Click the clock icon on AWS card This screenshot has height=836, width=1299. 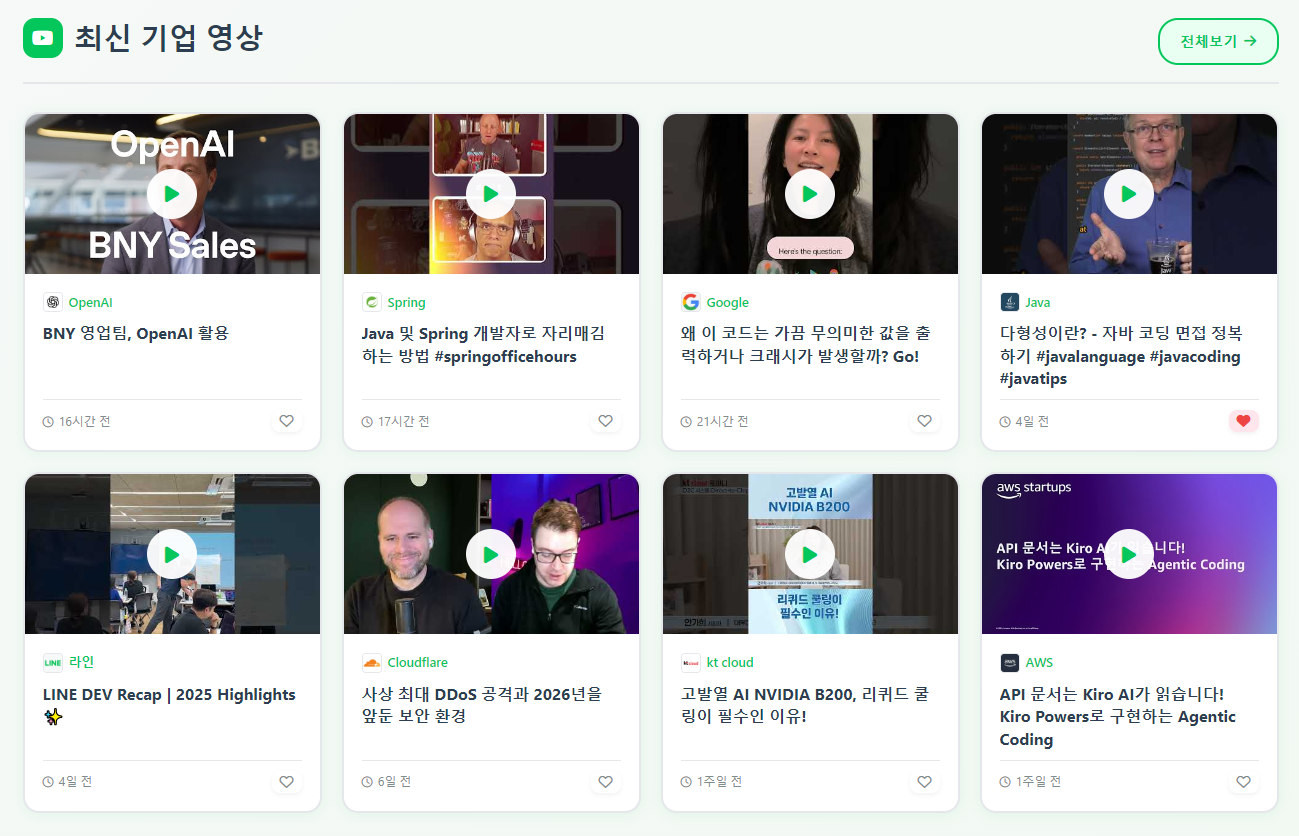pyautogui.click(x=1005, y=782)
